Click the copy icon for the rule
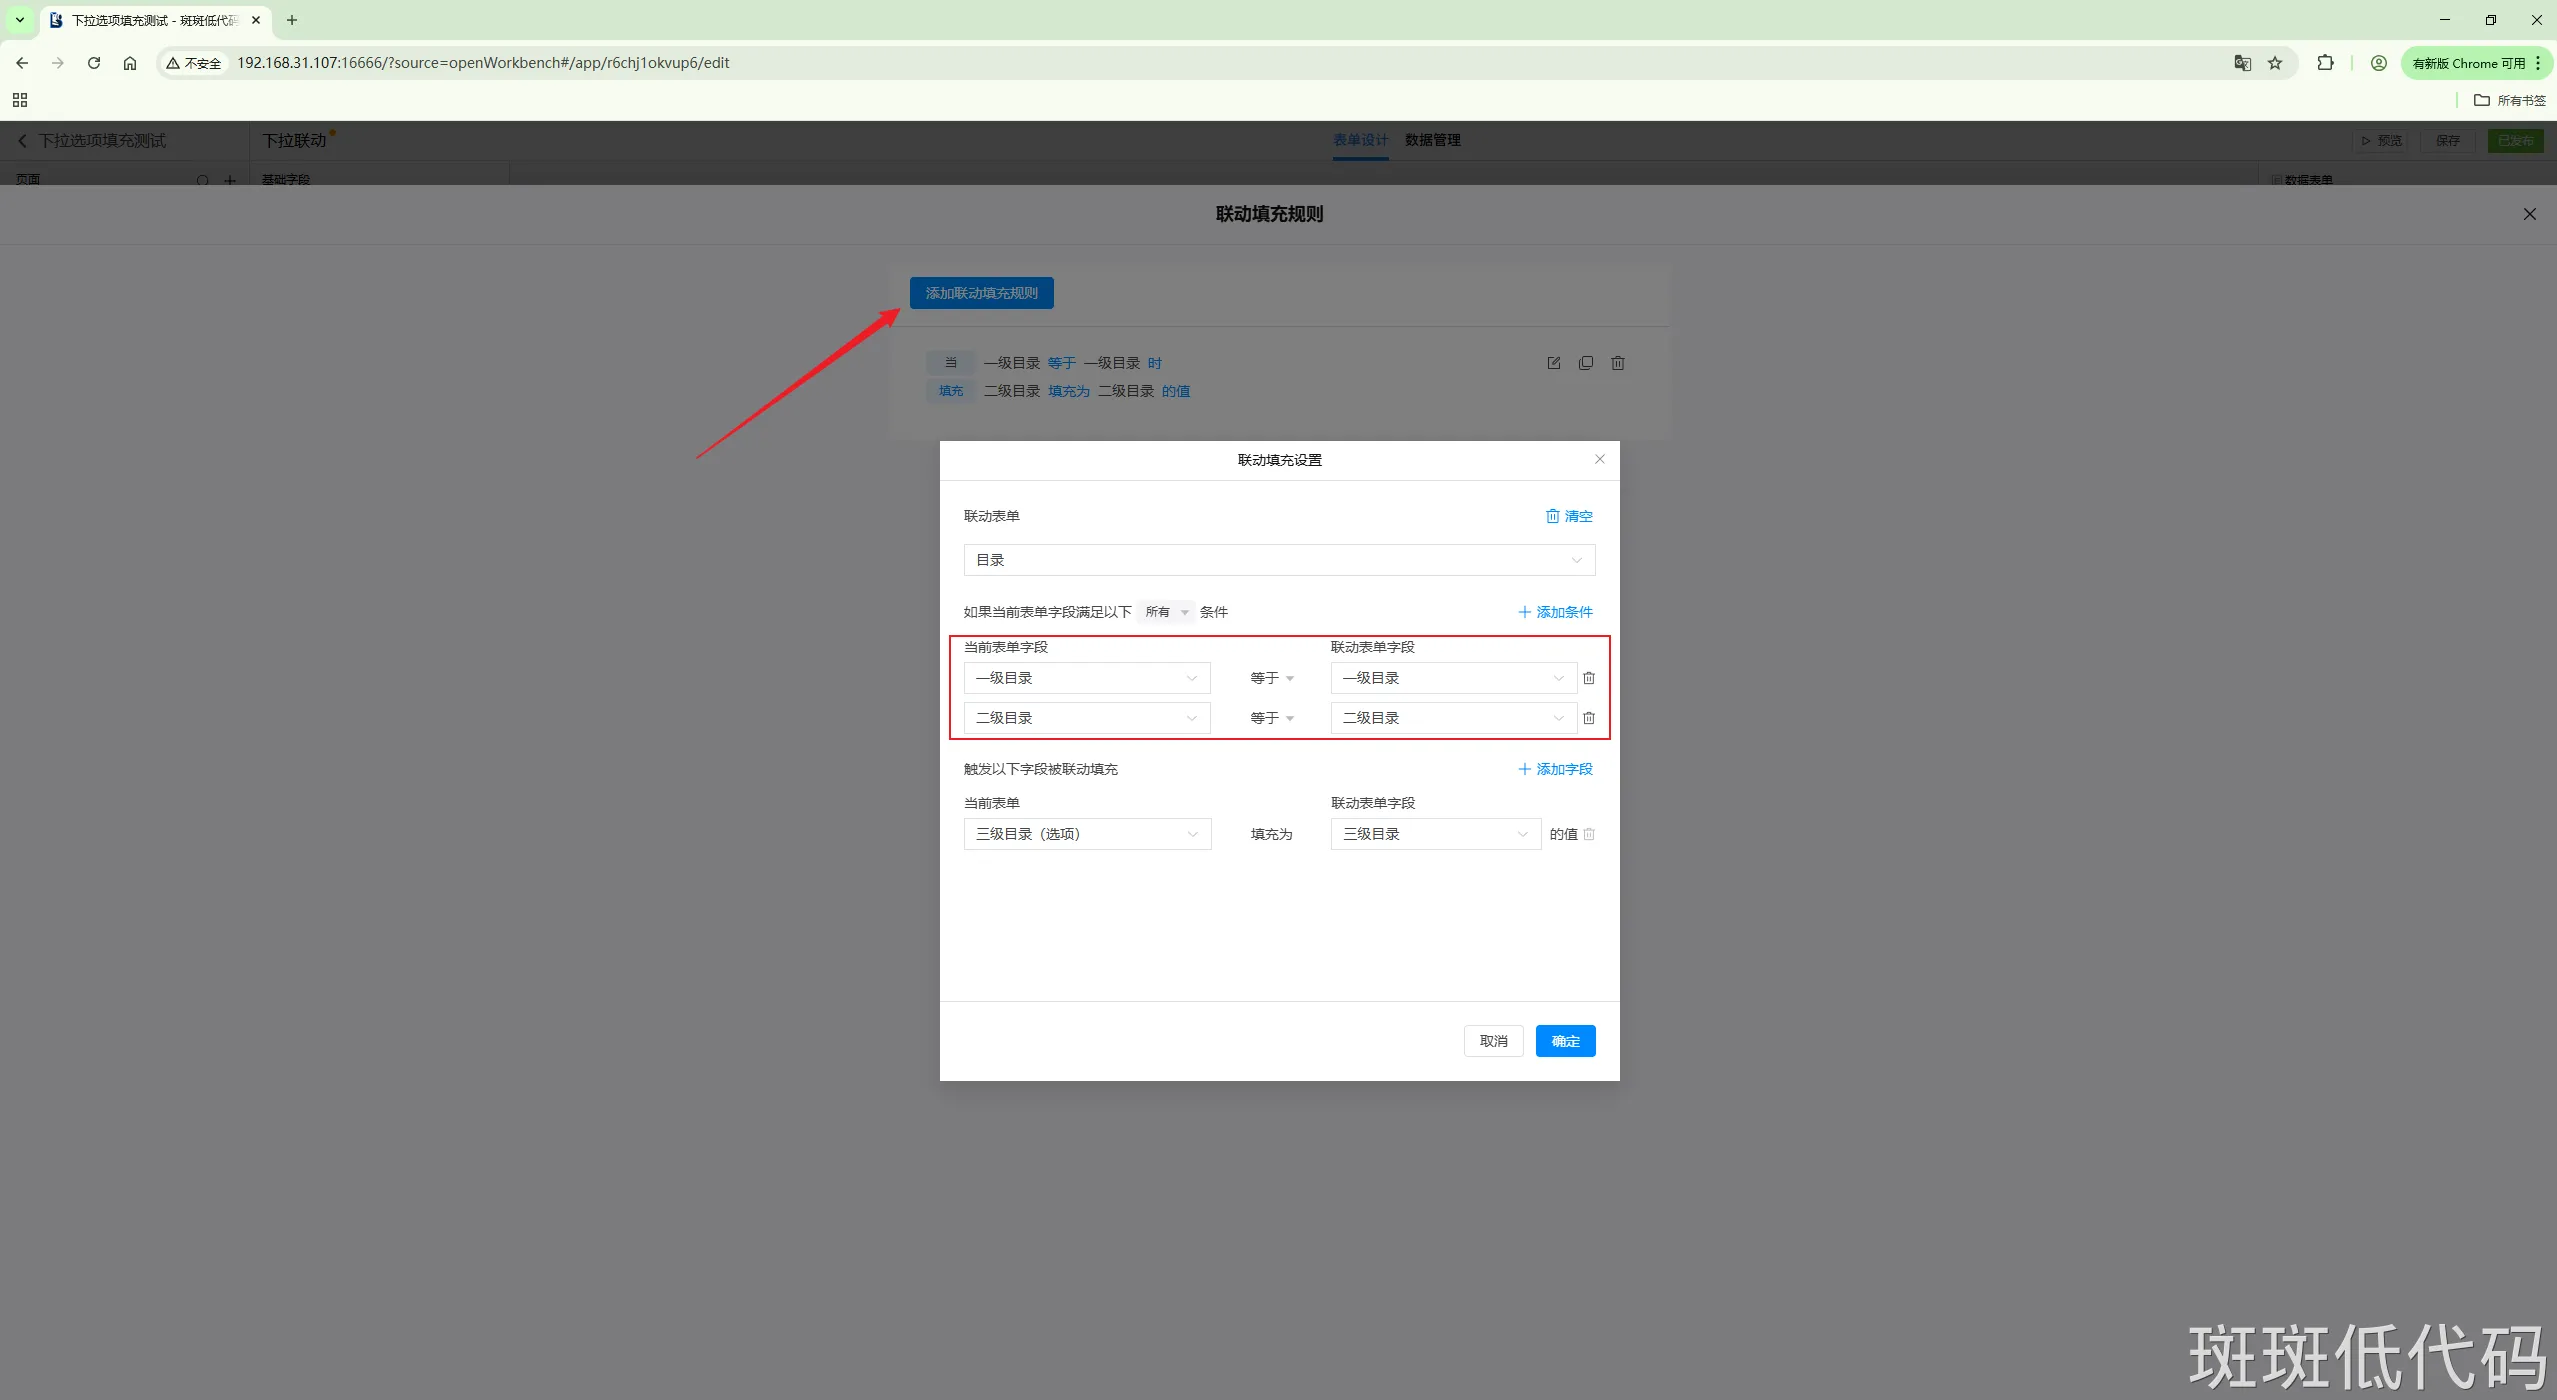 (1585, 363)
